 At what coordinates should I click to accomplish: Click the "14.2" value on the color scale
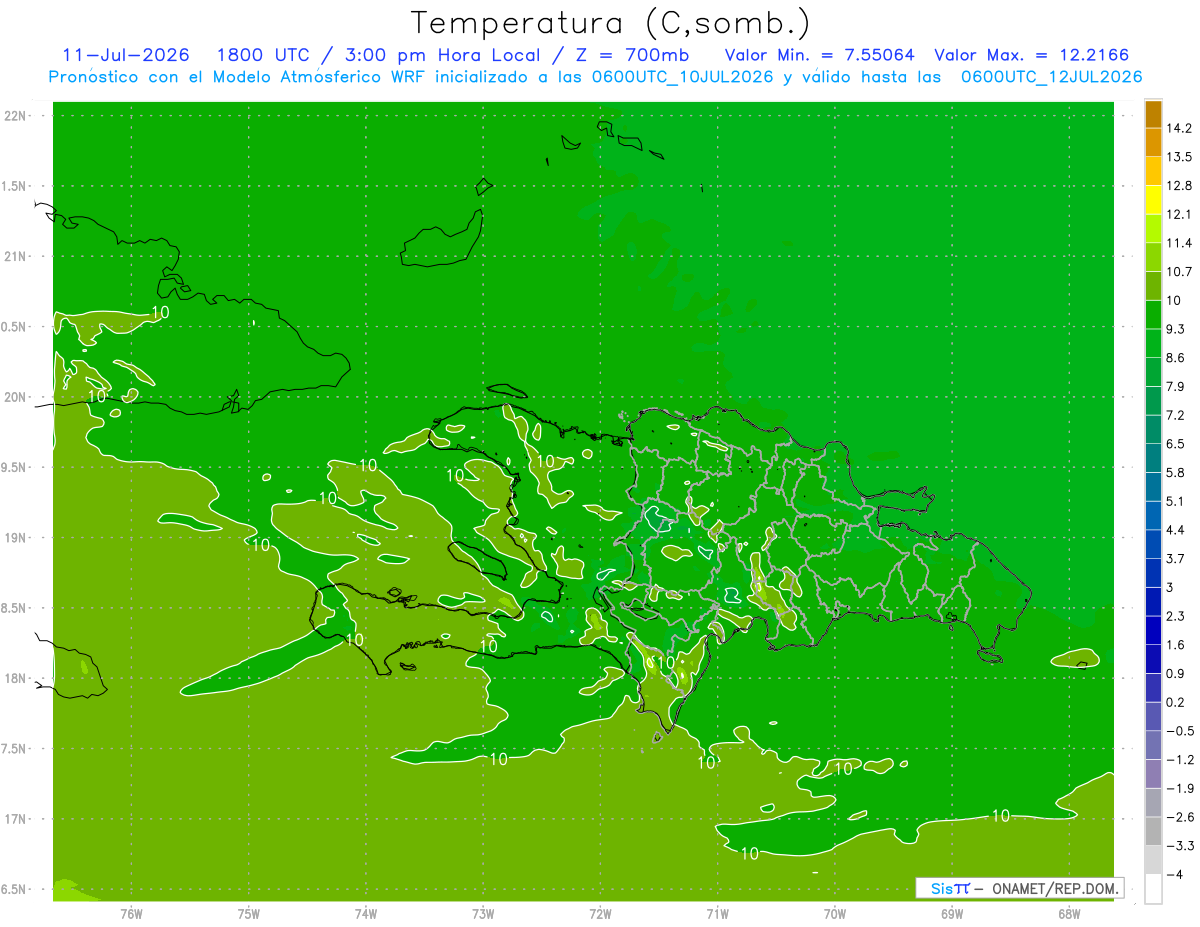click(x=1178, y=128)
